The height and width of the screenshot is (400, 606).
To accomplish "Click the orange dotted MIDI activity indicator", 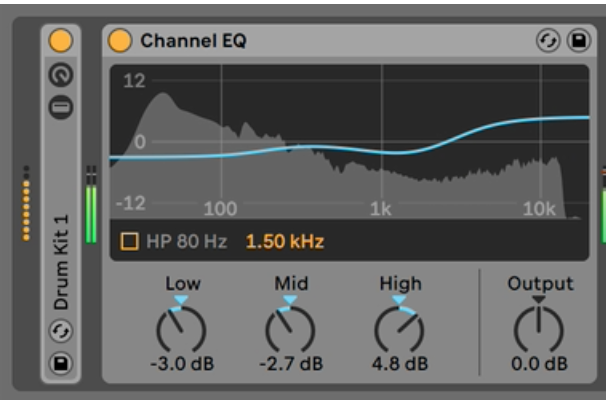I will click(26, 204).
